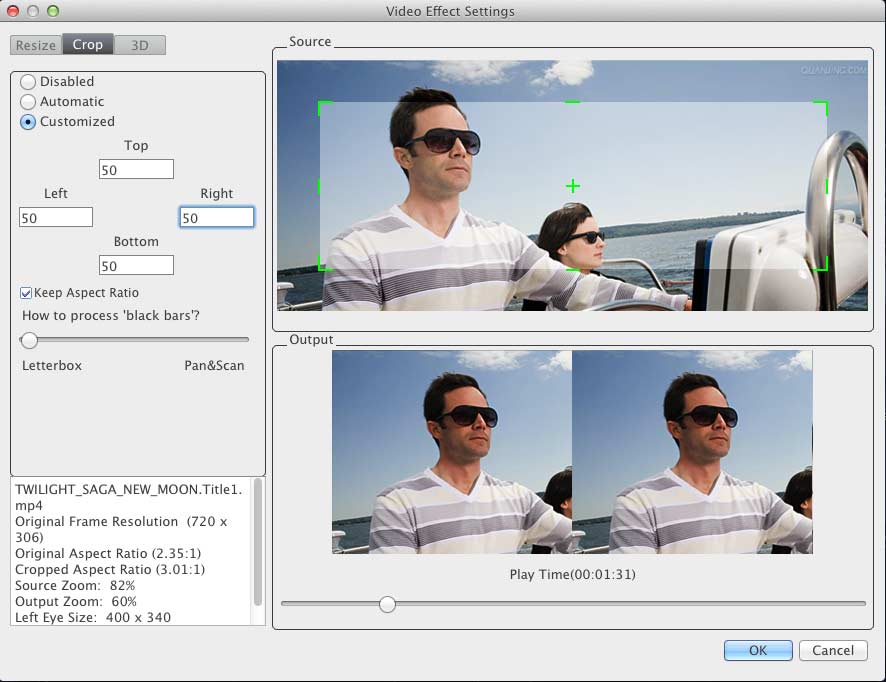This screenshot has width=886, height=682.
Task: Click the left eye output preview image
Action: pyautogui.click(x=452, y=452)
